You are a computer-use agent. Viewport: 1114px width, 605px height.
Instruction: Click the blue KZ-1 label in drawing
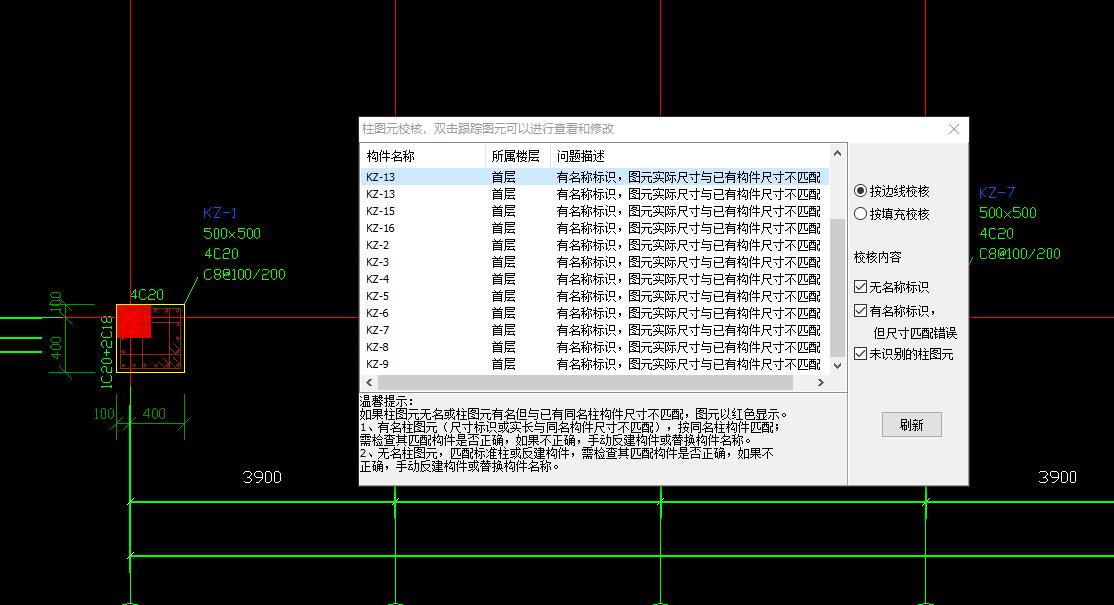coord(220,212)
